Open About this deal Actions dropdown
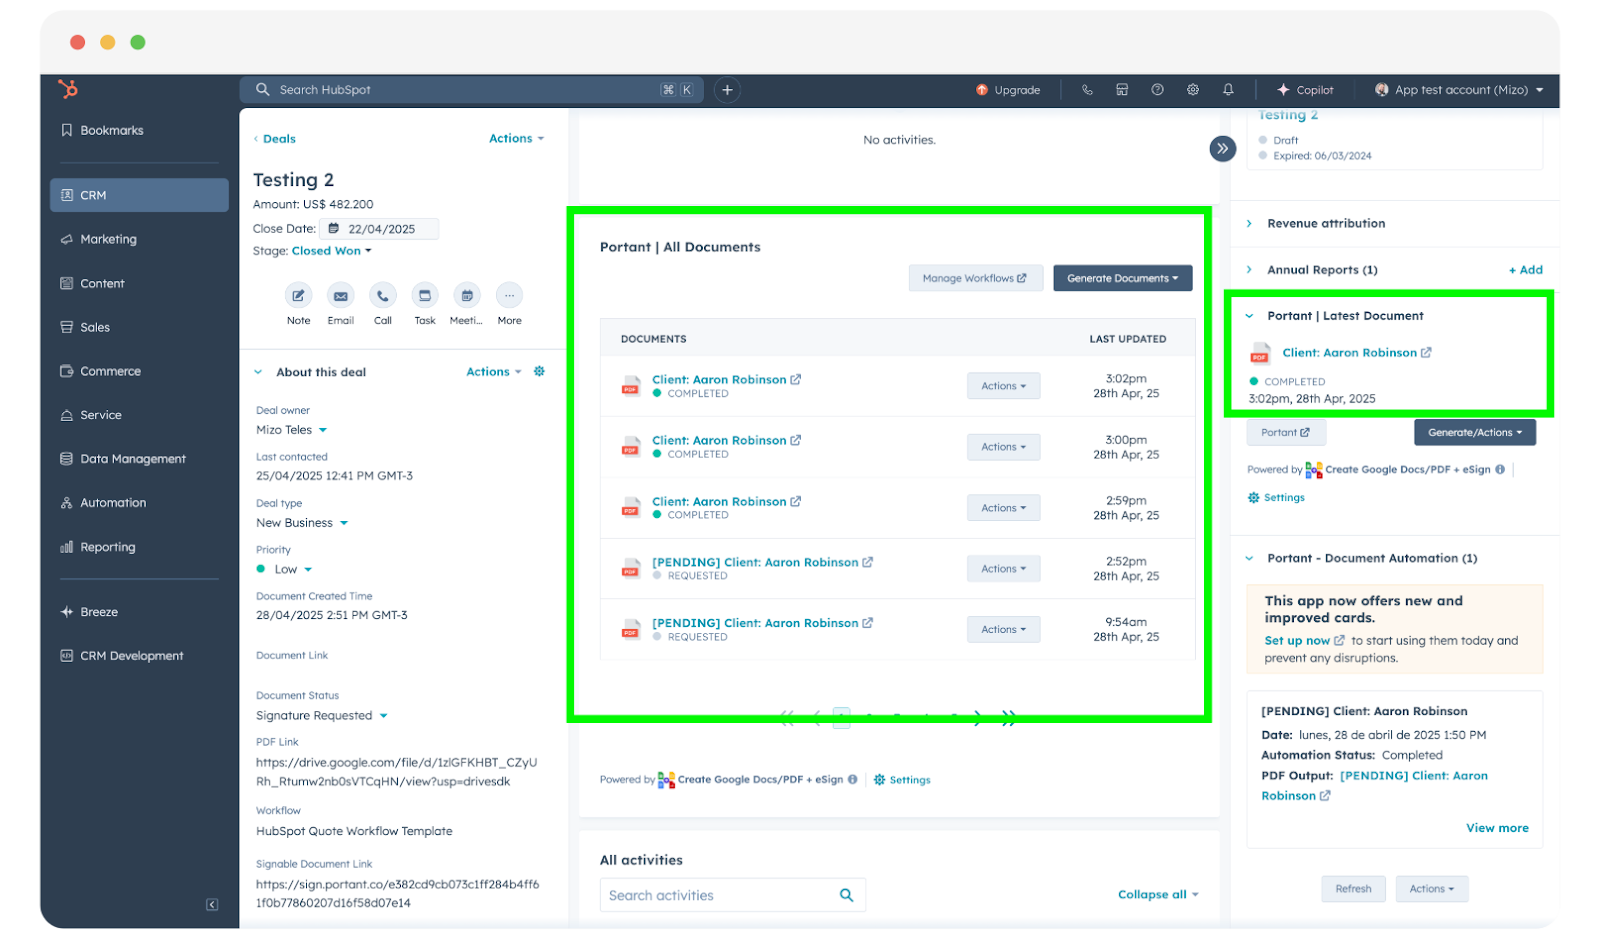 (494, 372)
